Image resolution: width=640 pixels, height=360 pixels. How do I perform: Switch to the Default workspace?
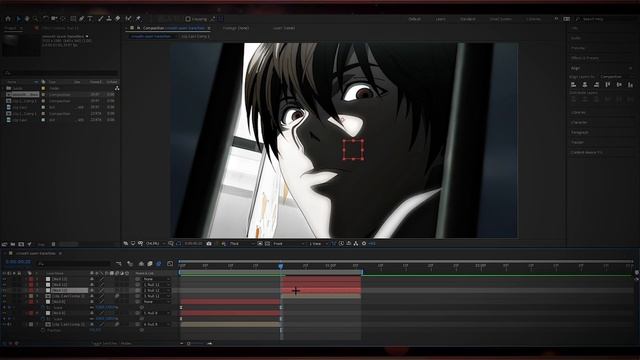[x=414, y=19]
